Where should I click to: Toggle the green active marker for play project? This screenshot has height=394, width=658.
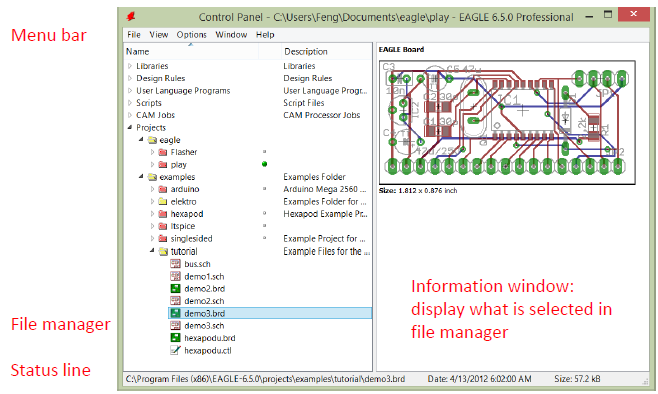pyautogui.click(x=264, y=164)
